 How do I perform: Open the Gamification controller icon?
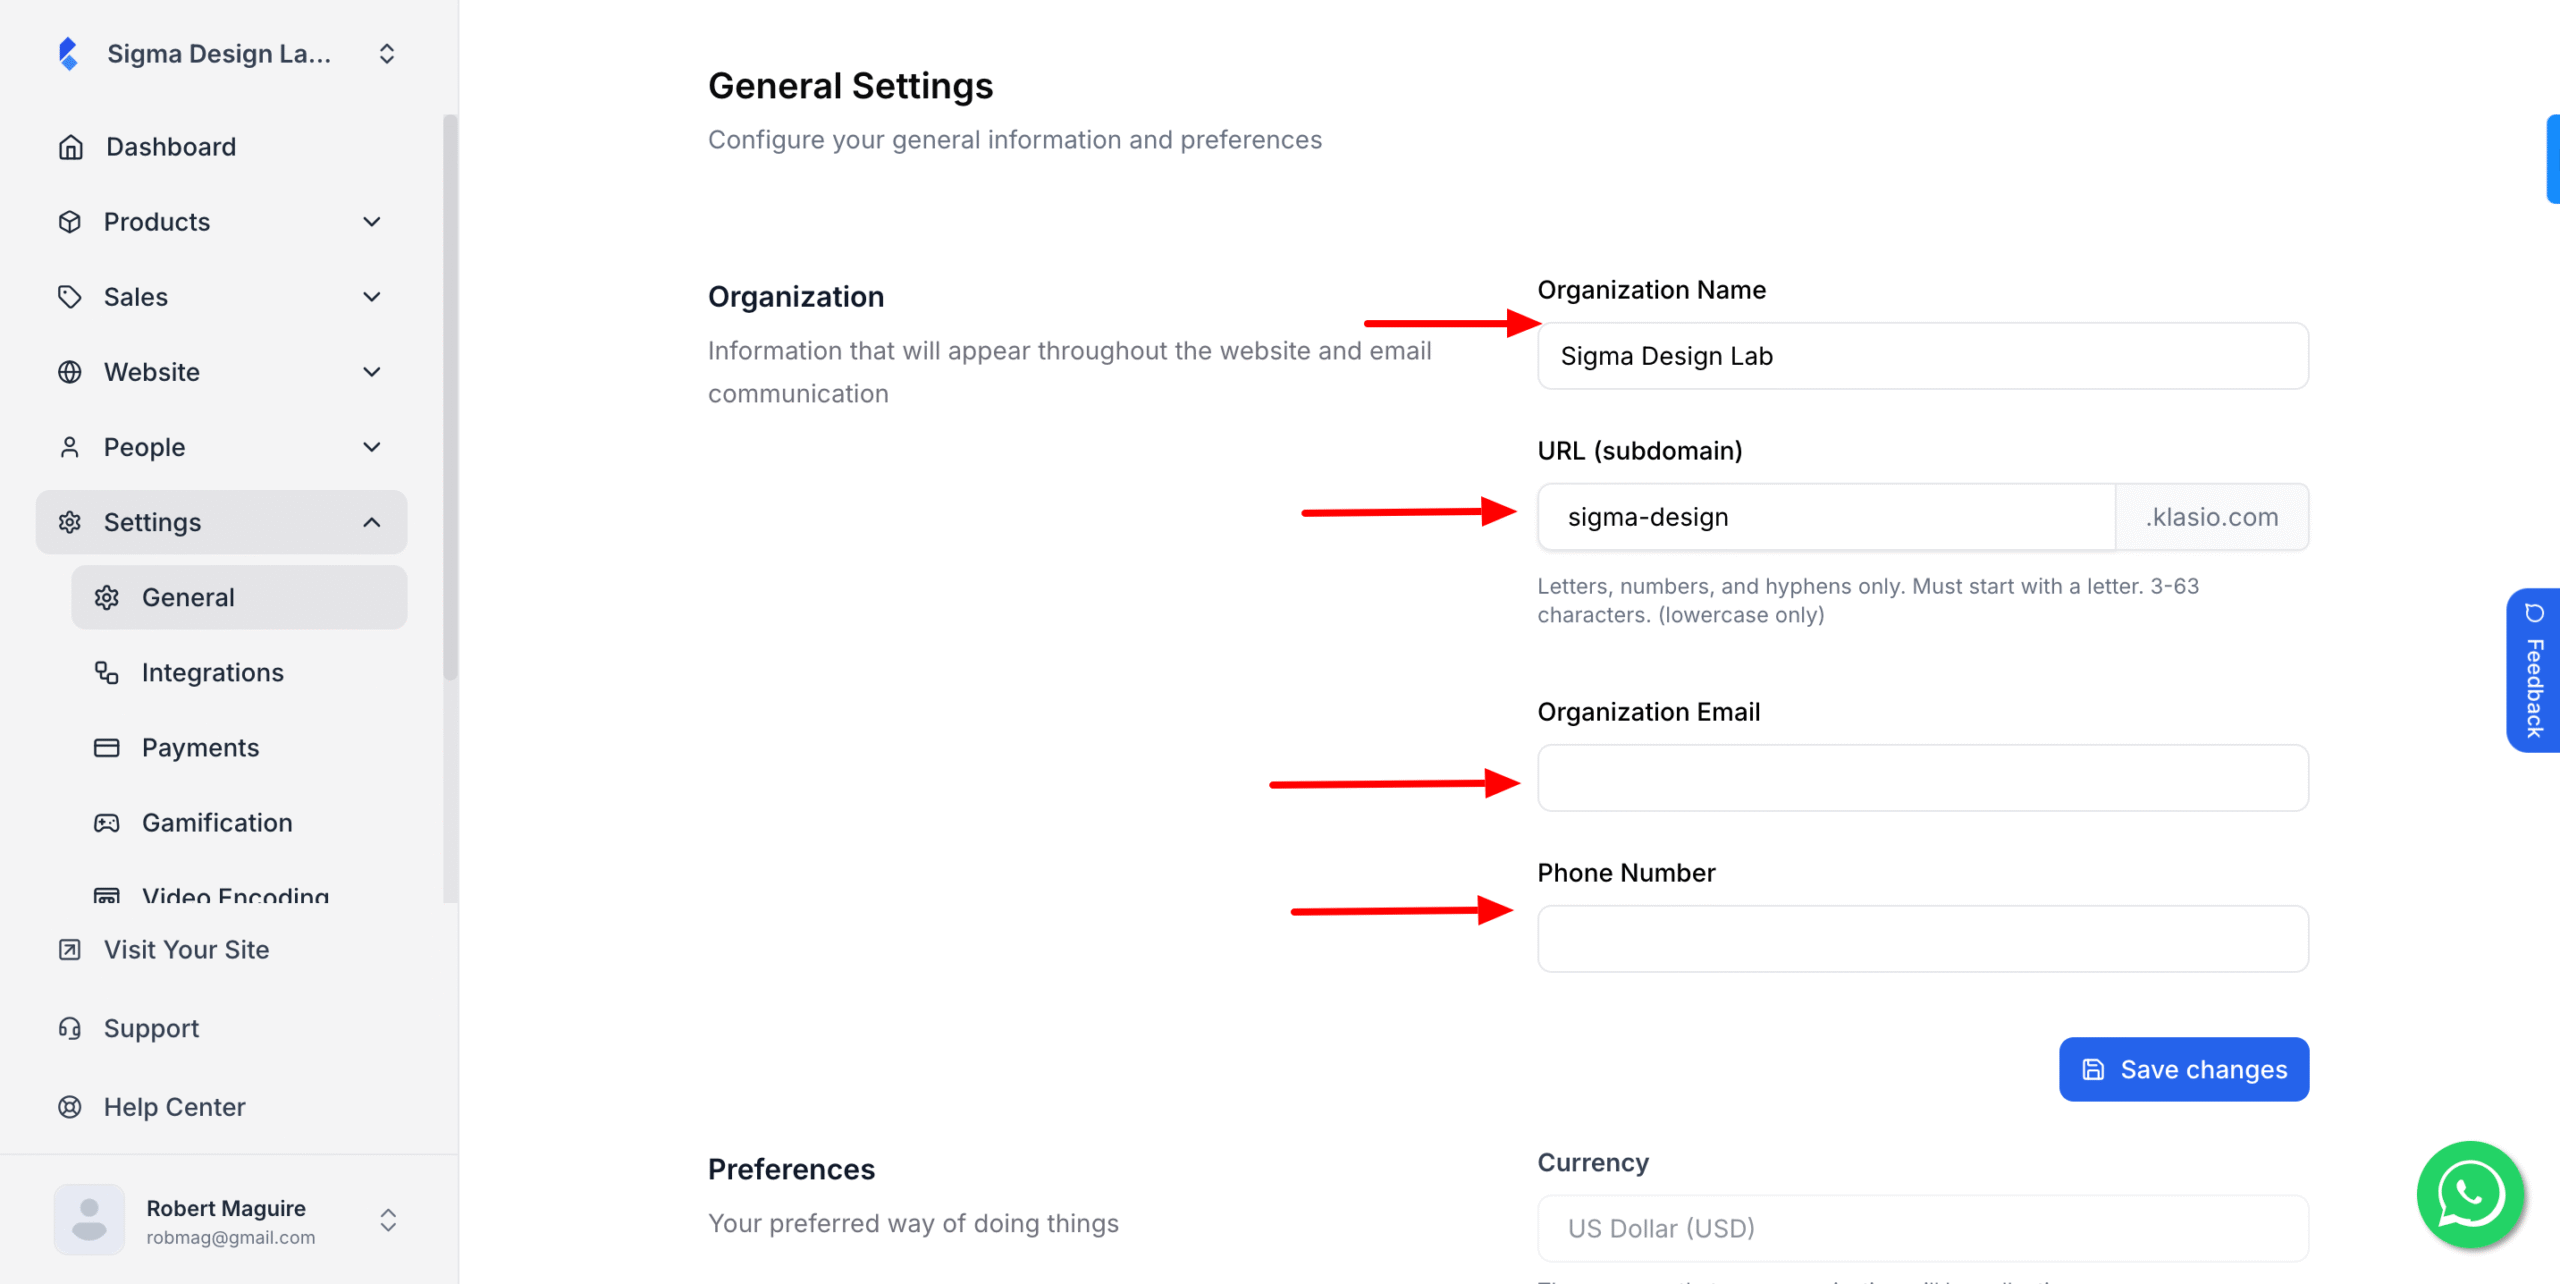[107, 822]
